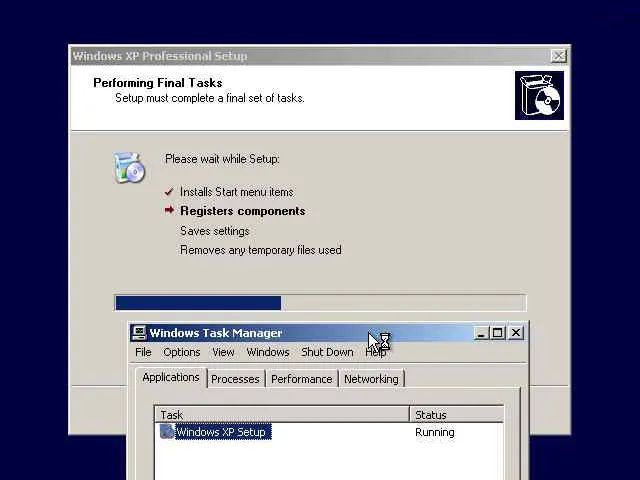Click the Installs Start menu items text
640x480 pixels.
point(237,192)
